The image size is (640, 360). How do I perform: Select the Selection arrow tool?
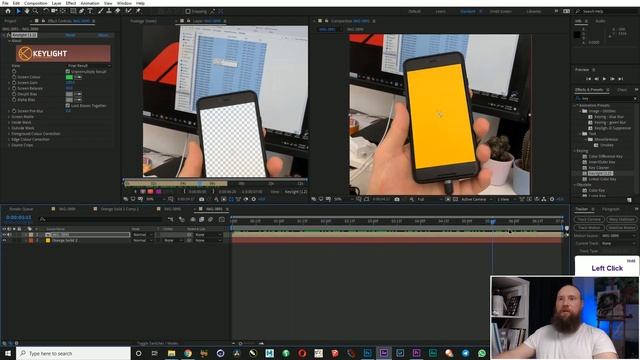pos(18,11)
